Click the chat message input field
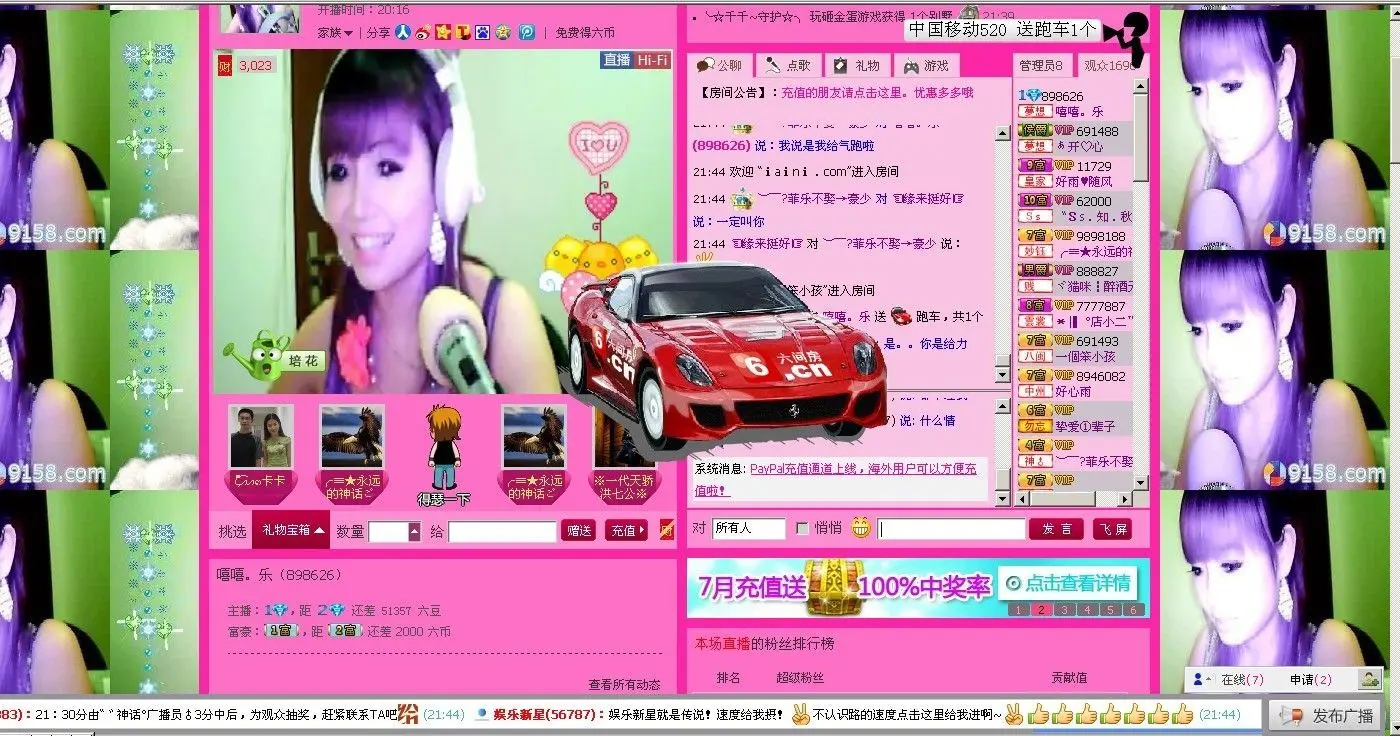Screen dimensions: 1400x736 (952, 529)
